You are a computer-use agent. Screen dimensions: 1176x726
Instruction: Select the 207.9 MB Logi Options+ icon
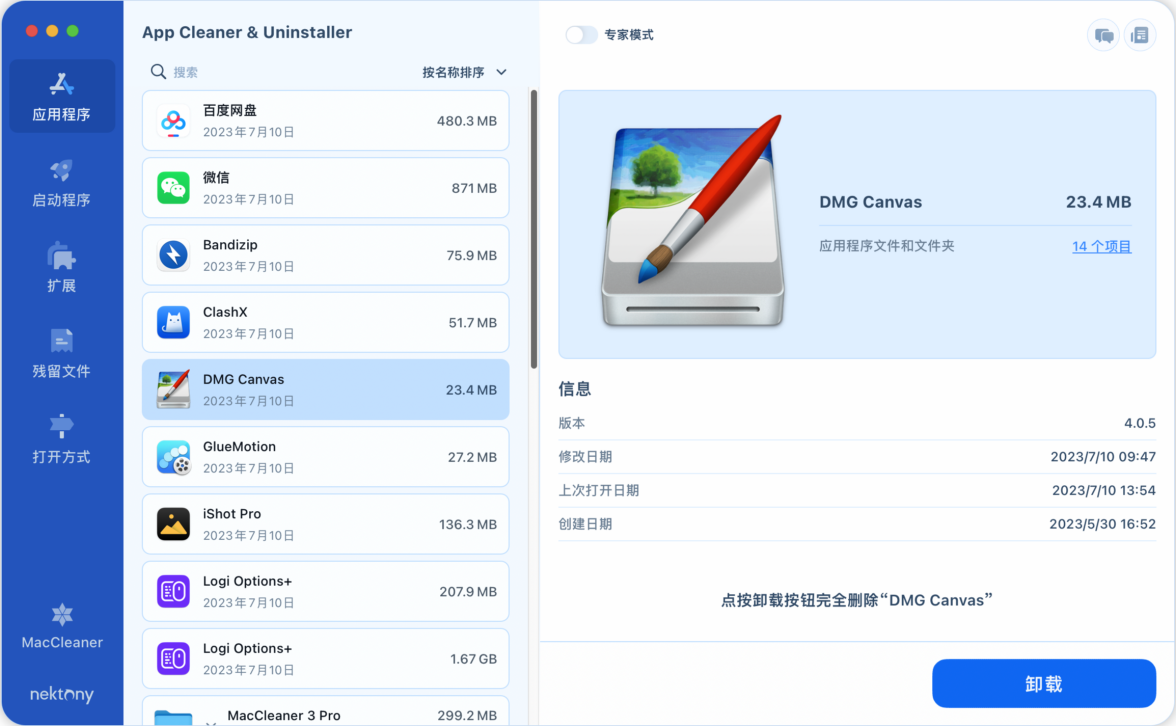[x=173, y=591]
